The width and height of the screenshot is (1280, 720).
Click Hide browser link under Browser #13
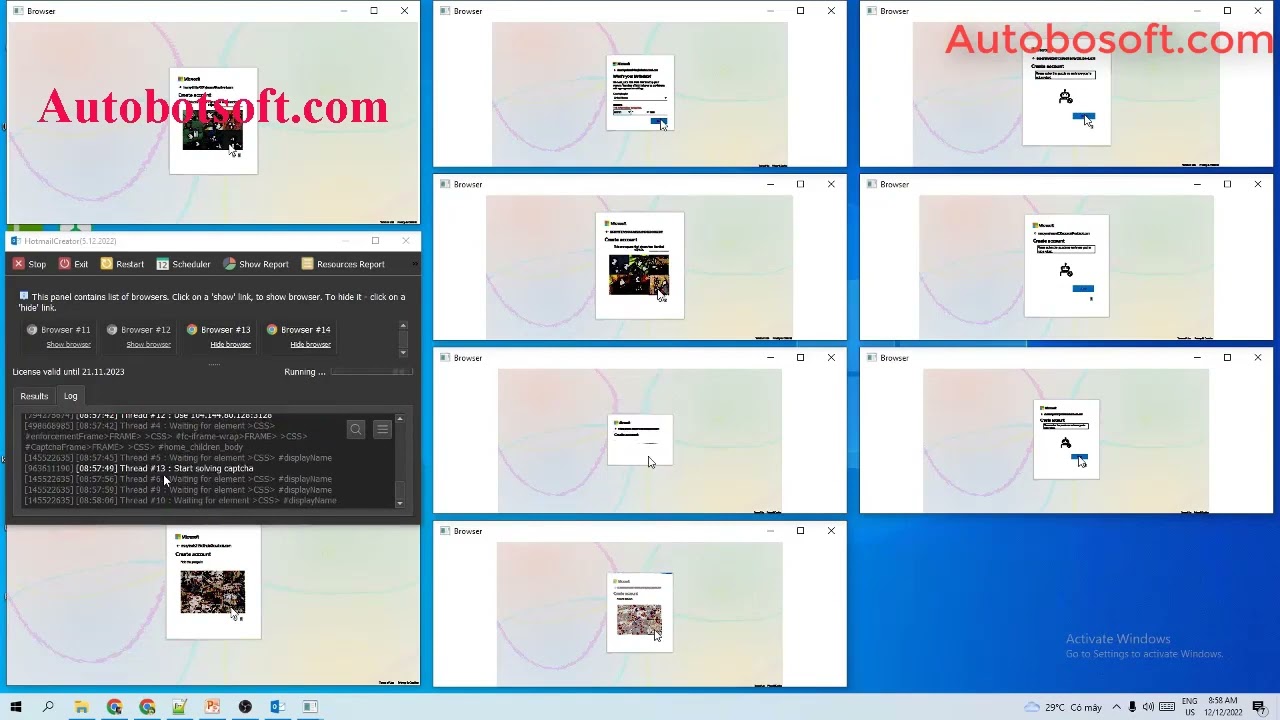230,345
